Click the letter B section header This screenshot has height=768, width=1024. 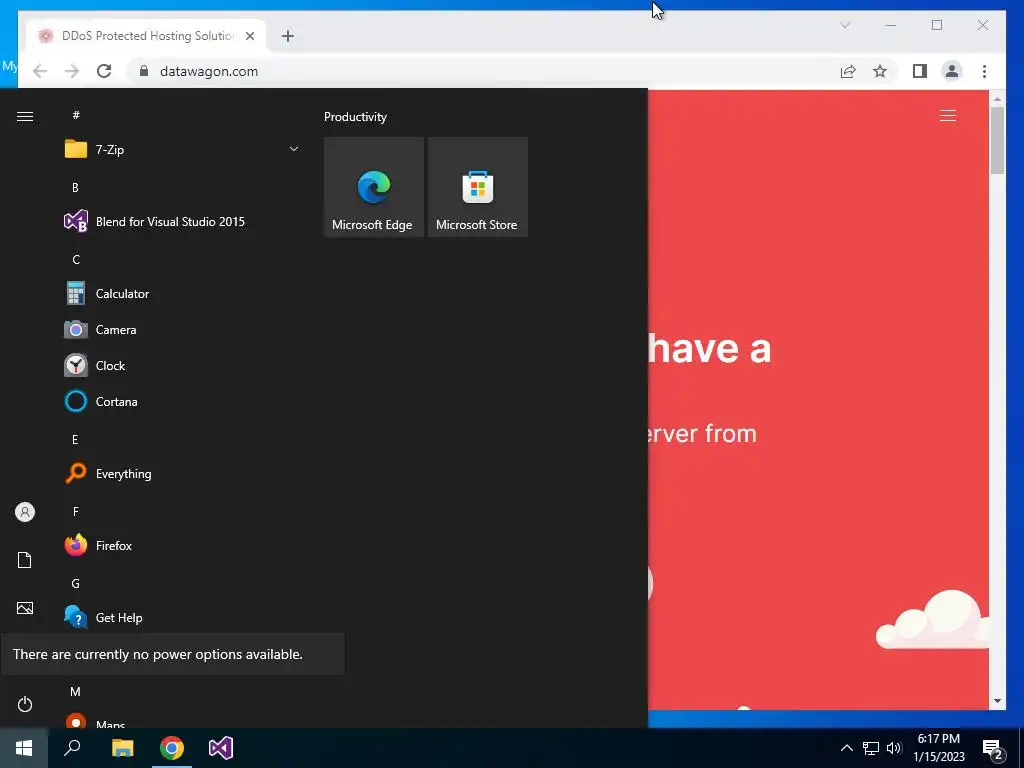(75, 187)
